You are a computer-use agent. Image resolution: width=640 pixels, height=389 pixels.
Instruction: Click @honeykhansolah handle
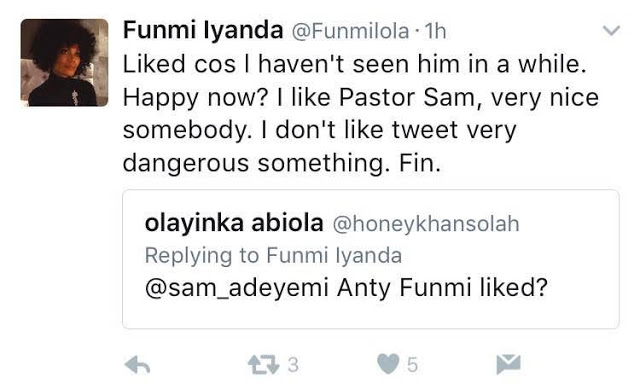(x=426, y=224)
